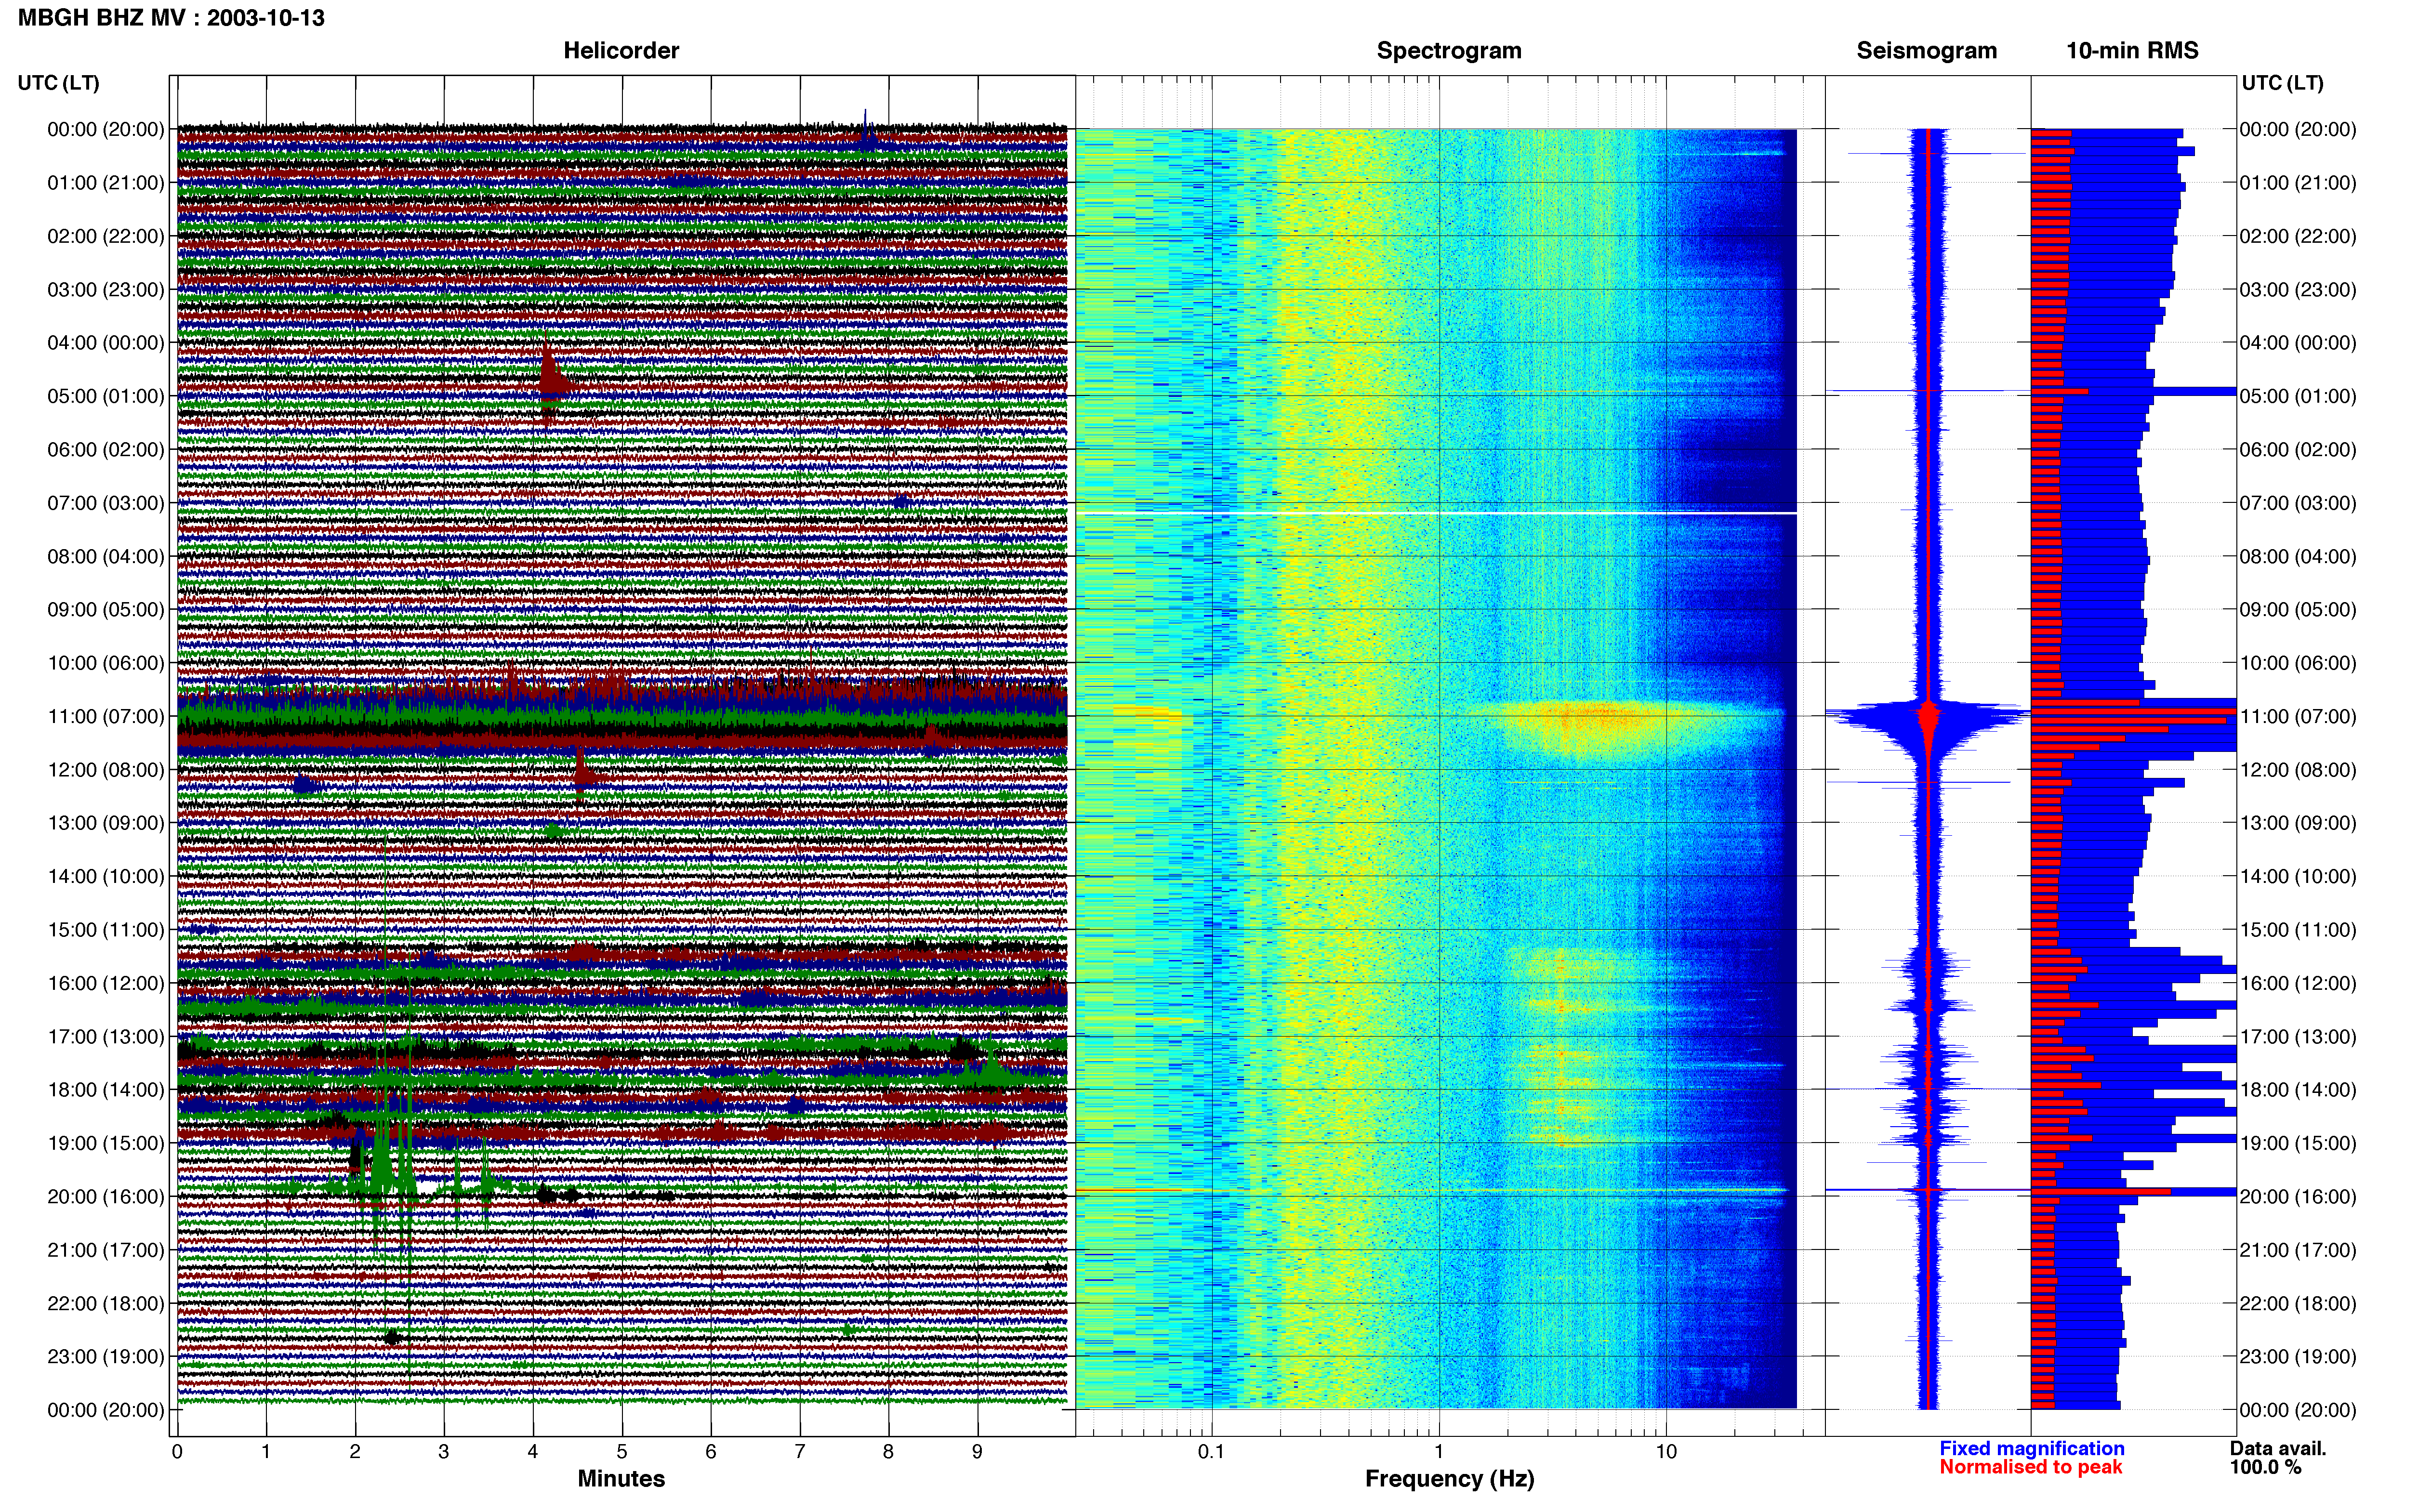Viewport: 2418px width, 1512px height.
Task: Click the helicorder minutes tick label '0'
Action: [x=177, y=1452]
